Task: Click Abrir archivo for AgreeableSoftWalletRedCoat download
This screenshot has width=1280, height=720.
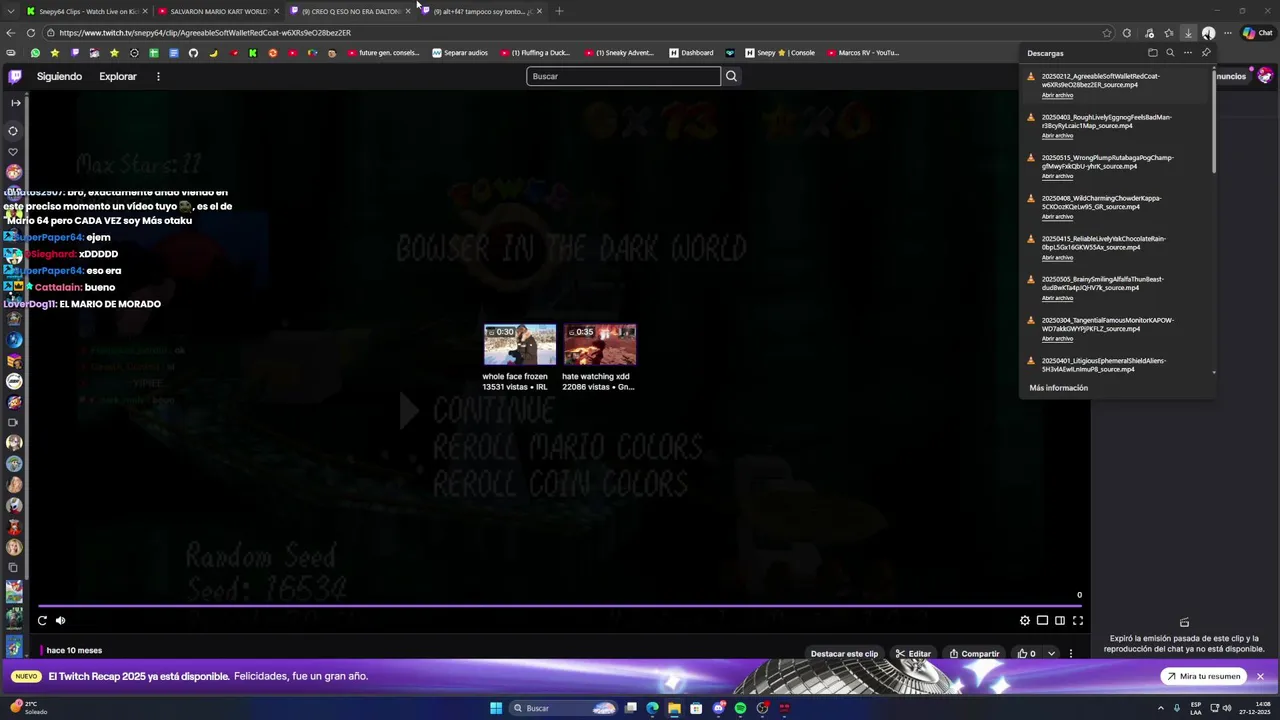Action: pos(1057,95)
